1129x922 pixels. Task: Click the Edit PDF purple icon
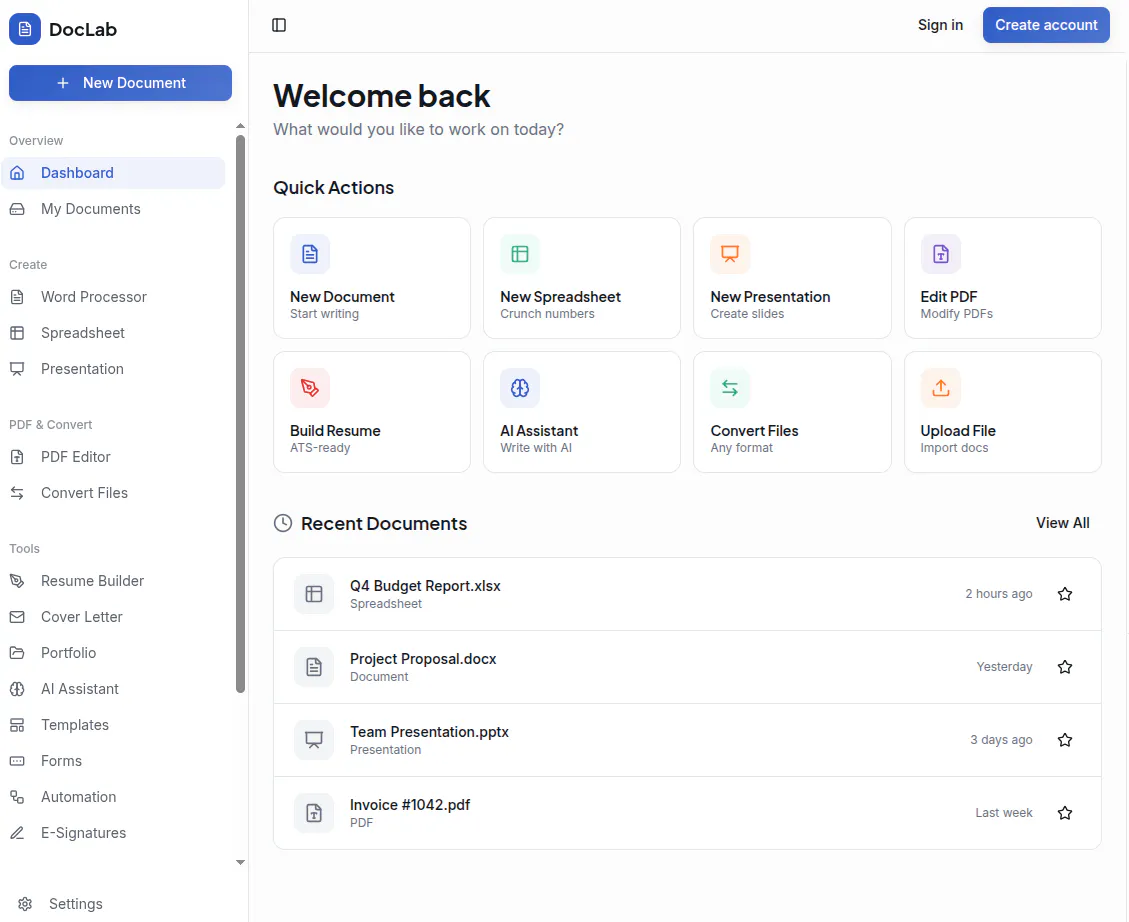(940, 254)
